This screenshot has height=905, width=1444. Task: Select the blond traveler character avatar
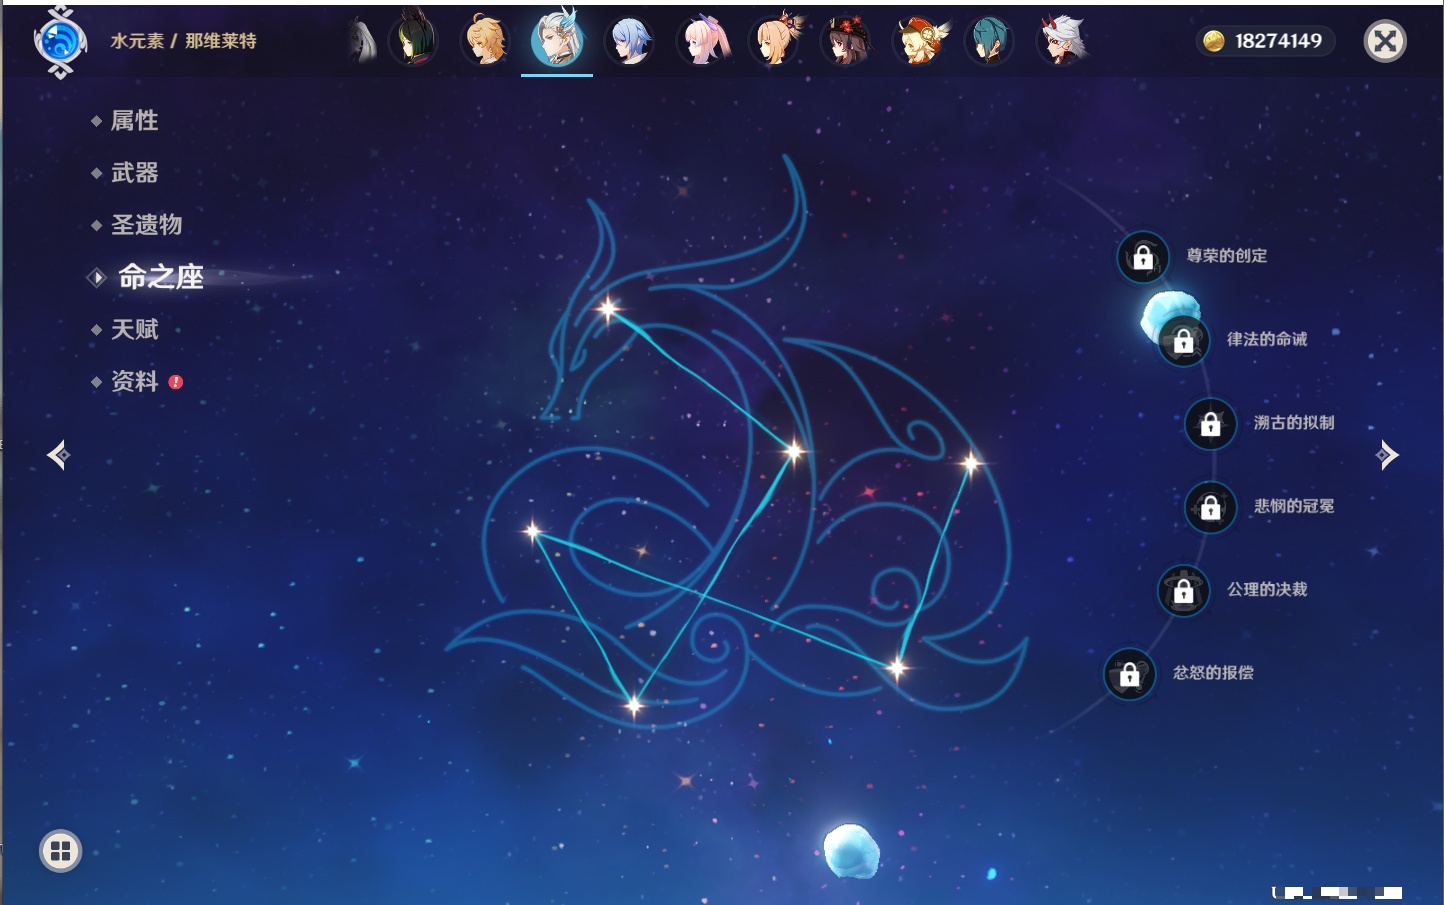tap(485, 41)
